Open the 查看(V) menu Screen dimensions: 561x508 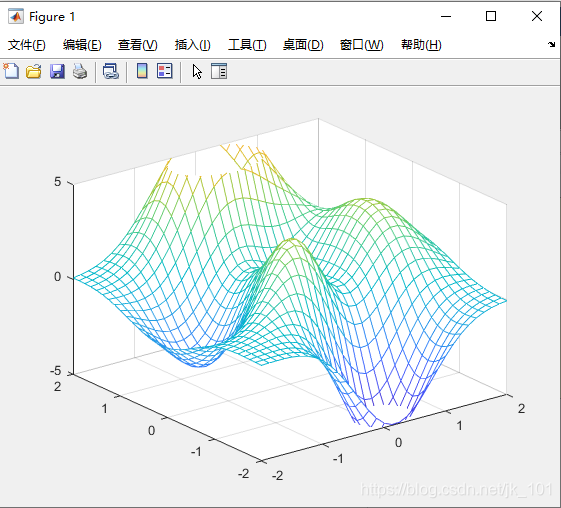138,45
